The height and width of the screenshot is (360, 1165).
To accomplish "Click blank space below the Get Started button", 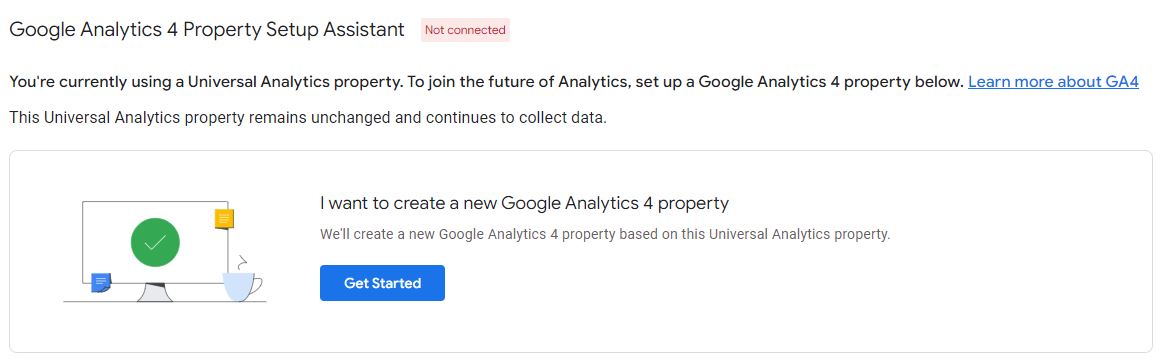I will tap(382, 325).
